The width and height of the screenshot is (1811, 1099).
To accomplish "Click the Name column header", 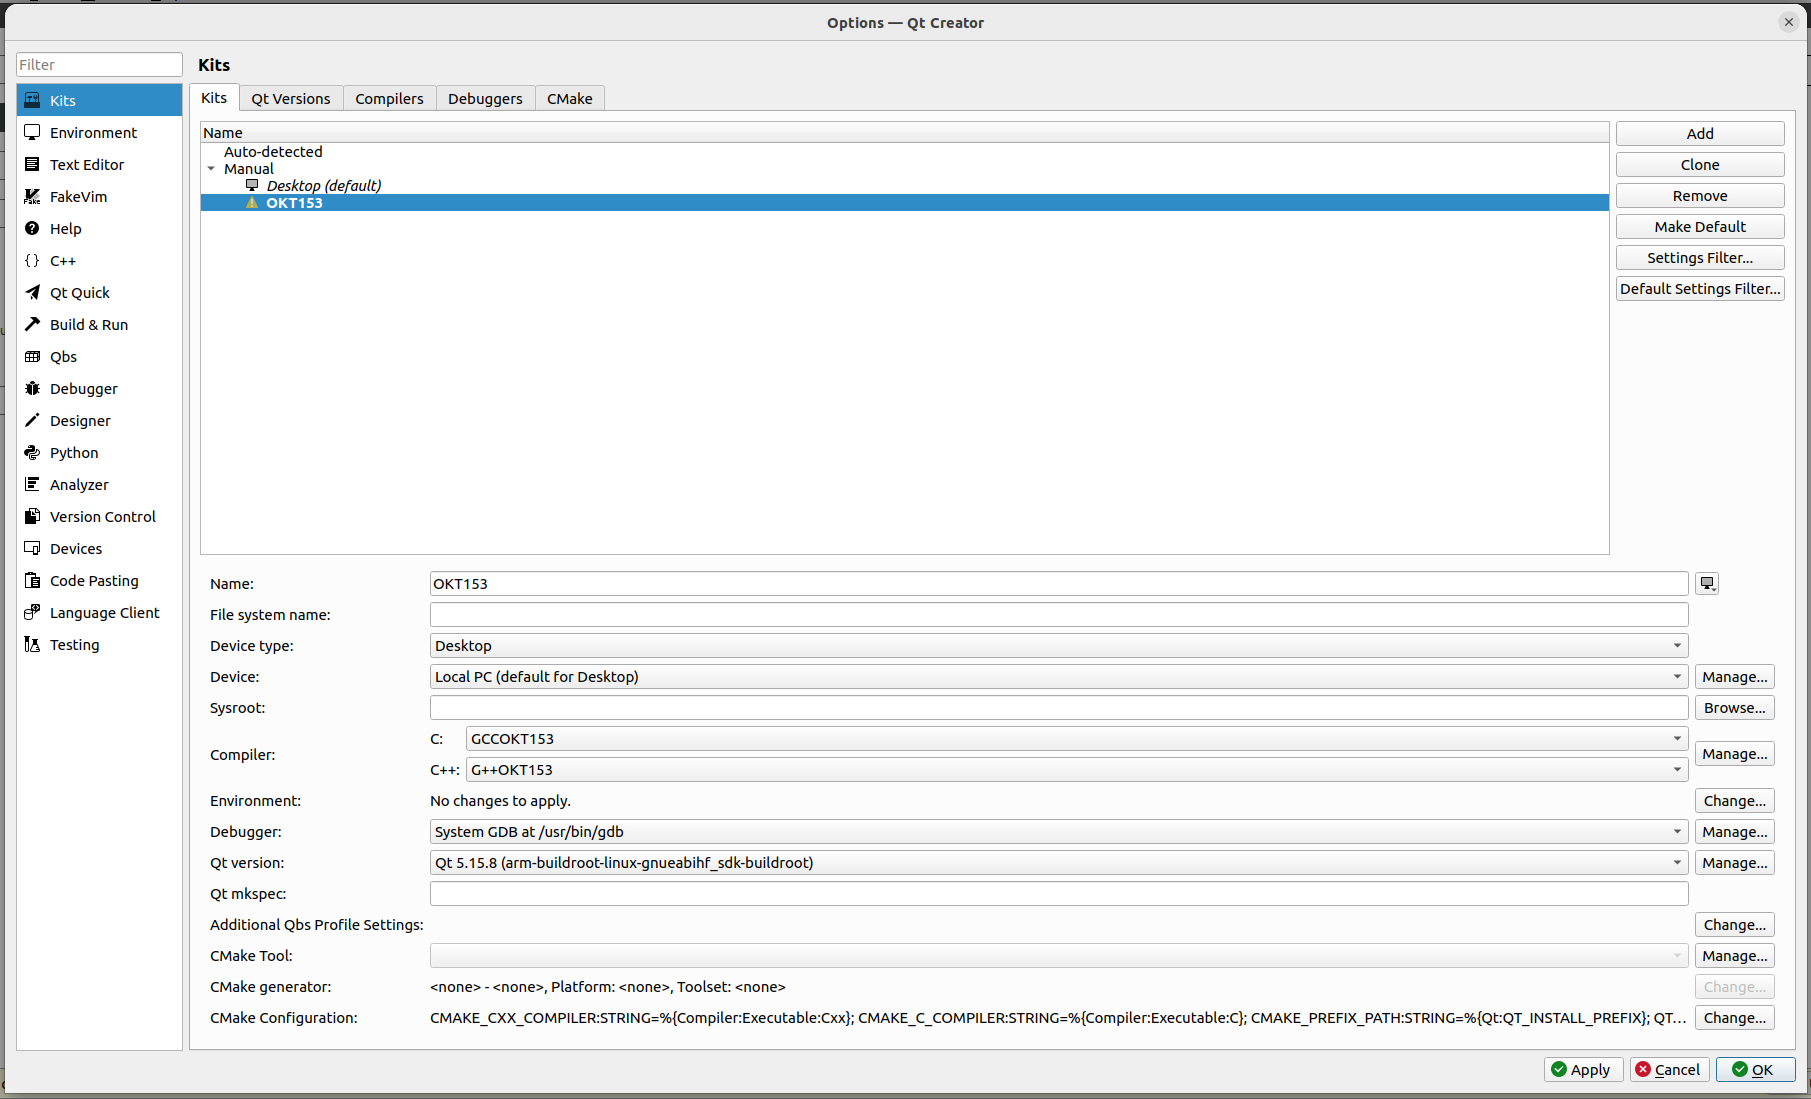I will pyautogui.click(x=905, y=133).
